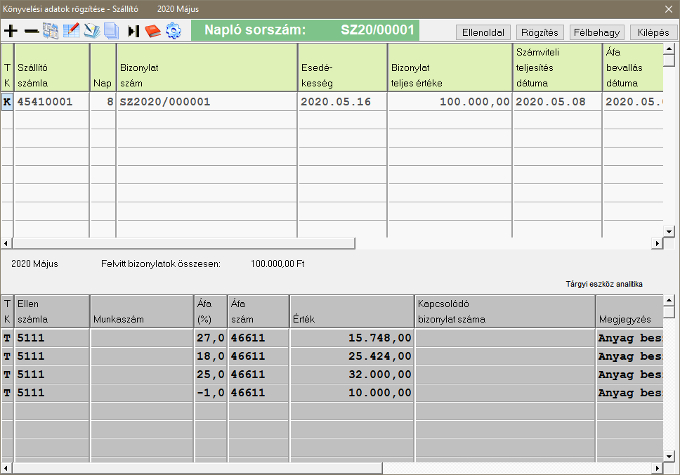Open the blue gear settings icon
This screenshot has width=680, height=475.
pyautogui.click(x=173, y=31)
